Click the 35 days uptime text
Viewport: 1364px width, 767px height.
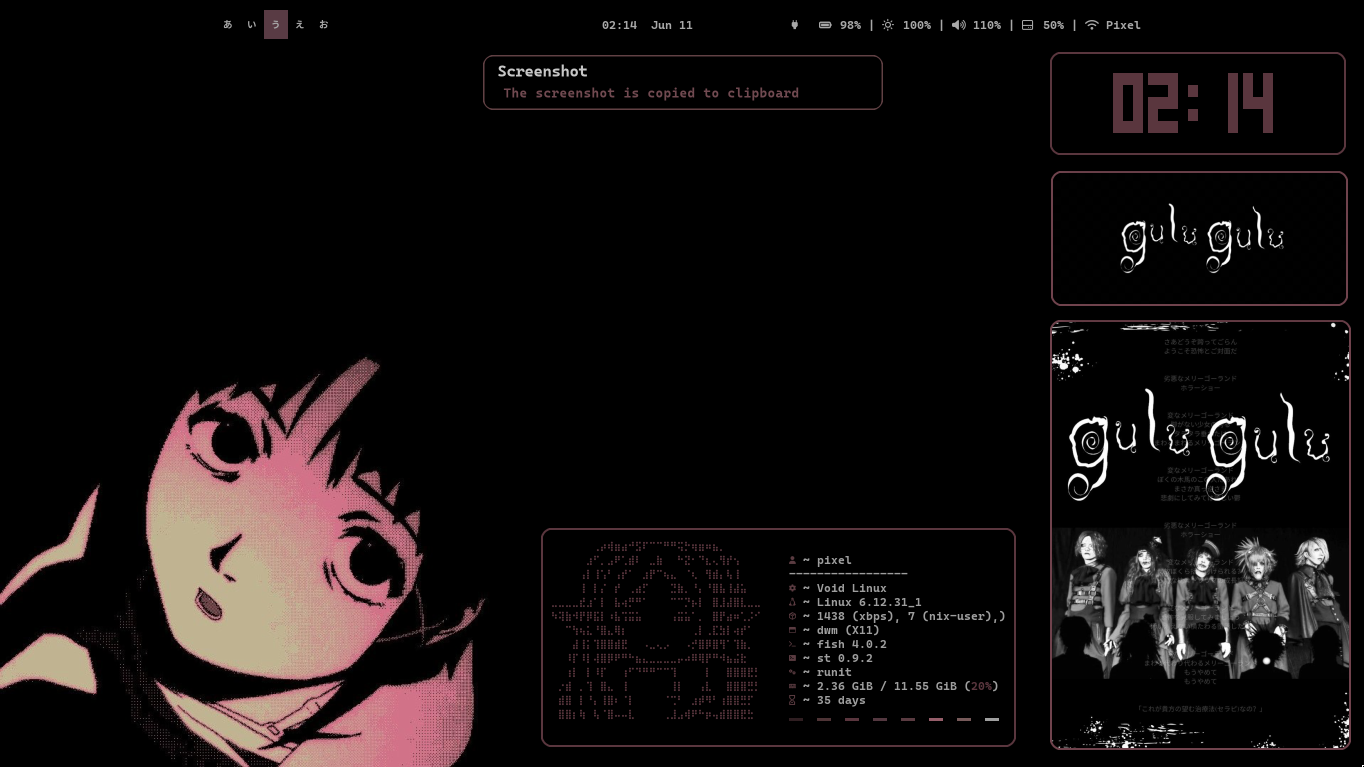point(841,701)
